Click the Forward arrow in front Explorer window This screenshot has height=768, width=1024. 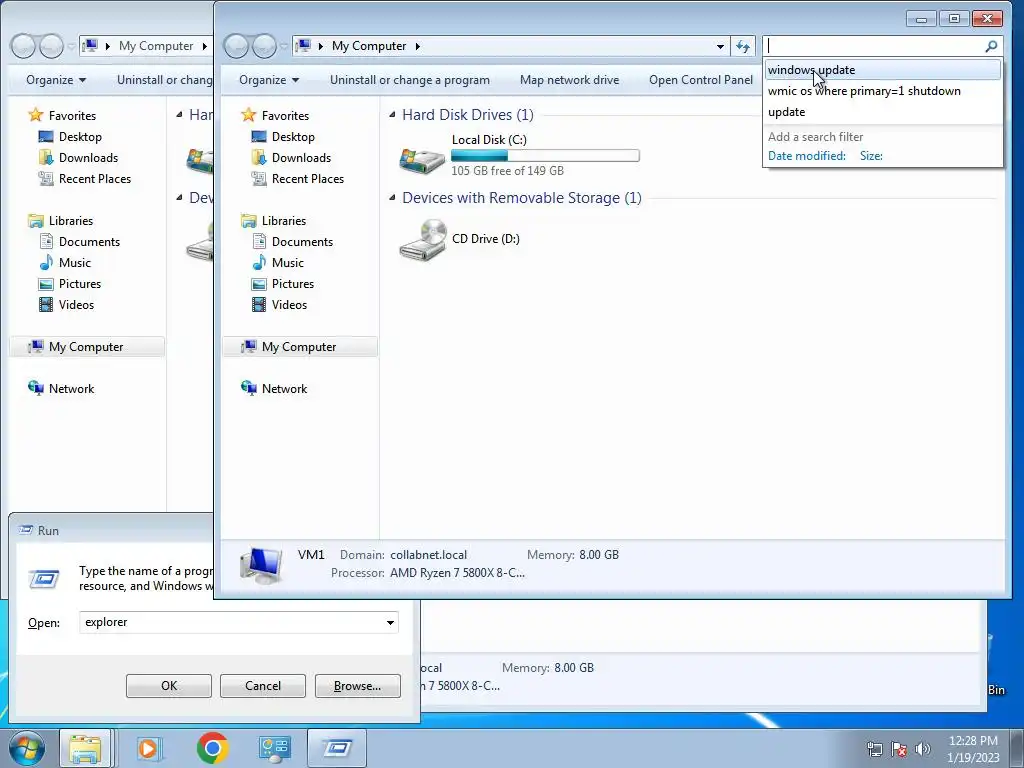(264, 46)
